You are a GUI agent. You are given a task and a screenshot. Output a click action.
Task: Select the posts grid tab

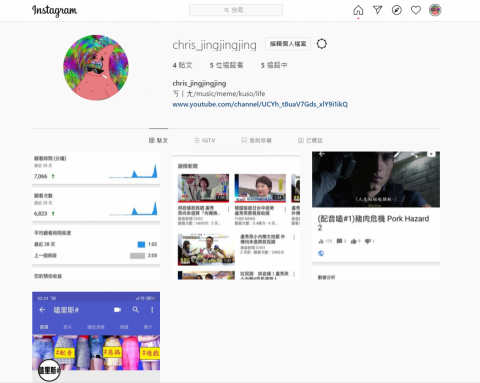tap(158, 140)
